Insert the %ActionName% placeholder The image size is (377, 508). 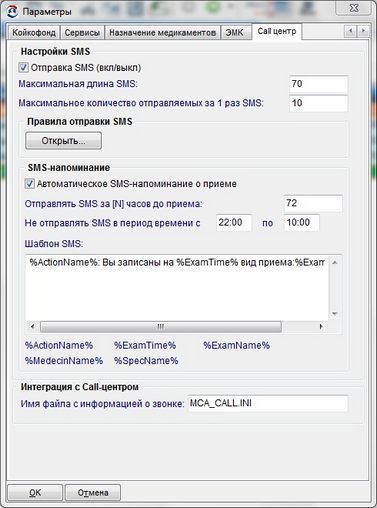pyautogui.click(x=59, y=345)
